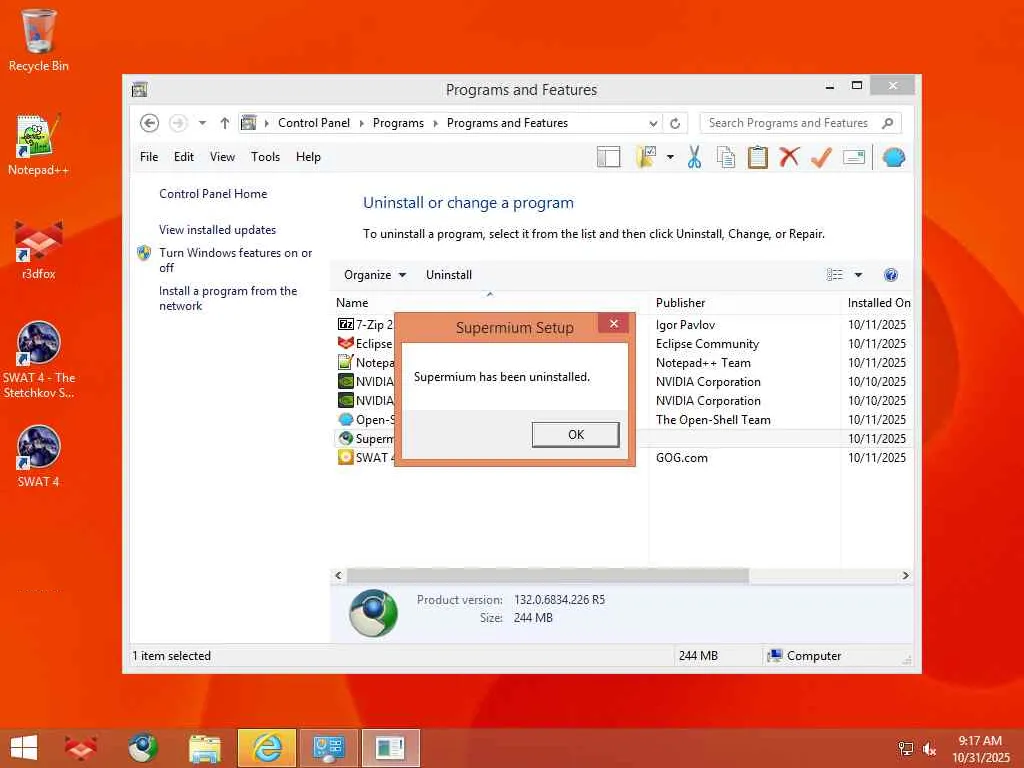Viewport: 1024px width, 768px height.
Task: Open the Organize dropdown
Action: (x=375, y=275)
